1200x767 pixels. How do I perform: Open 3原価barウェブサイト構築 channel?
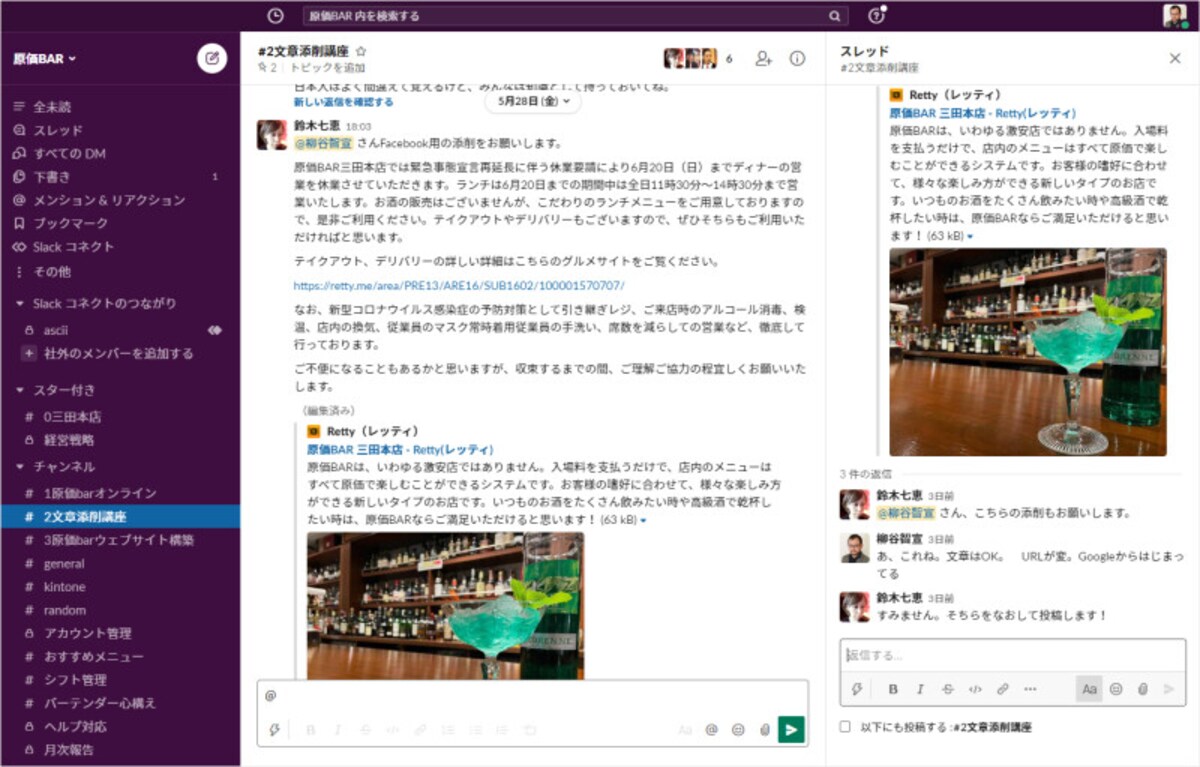(120, 540)
